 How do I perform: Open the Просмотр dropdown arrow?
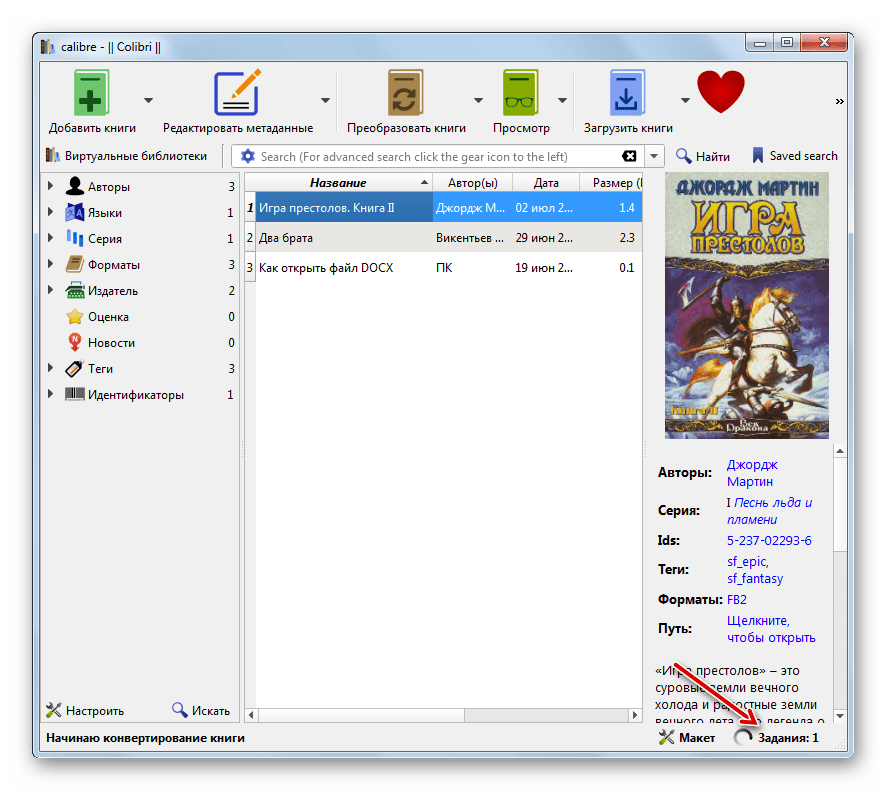[x=562, y=101]
